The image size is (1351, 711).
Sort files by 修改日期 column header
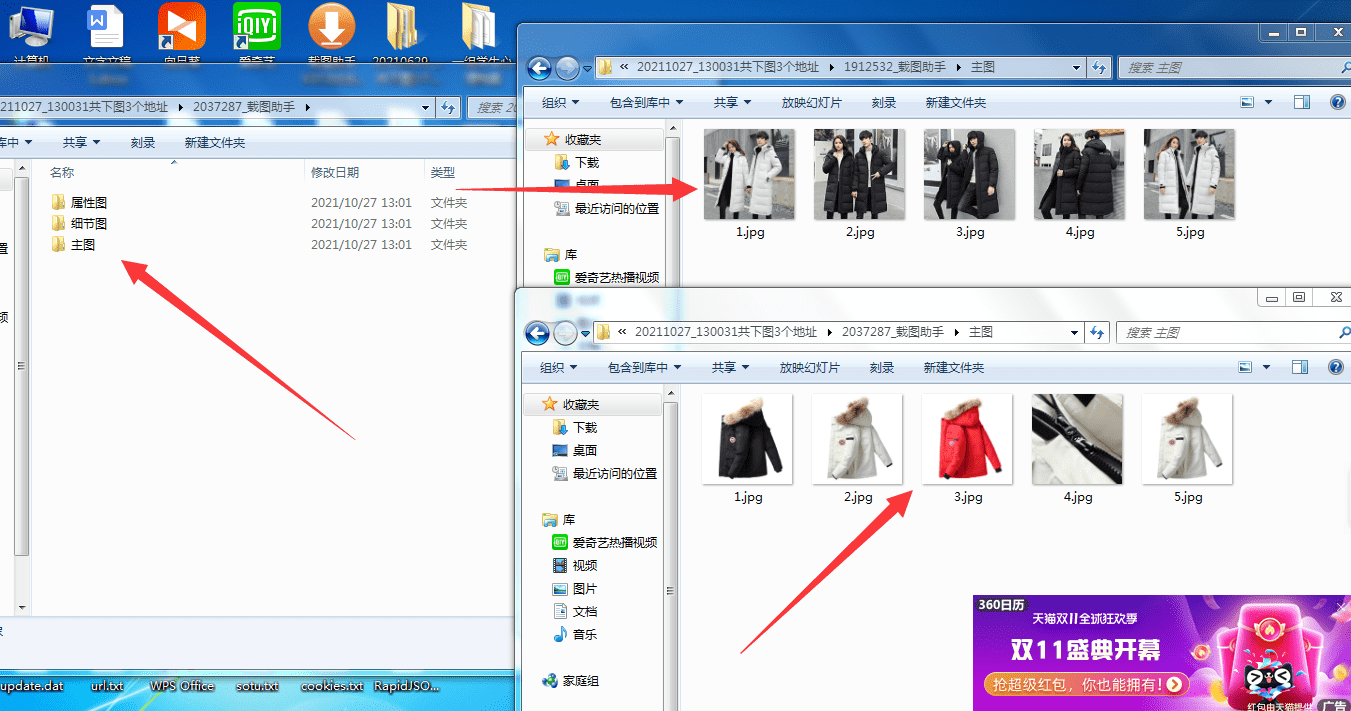[335, 173]
